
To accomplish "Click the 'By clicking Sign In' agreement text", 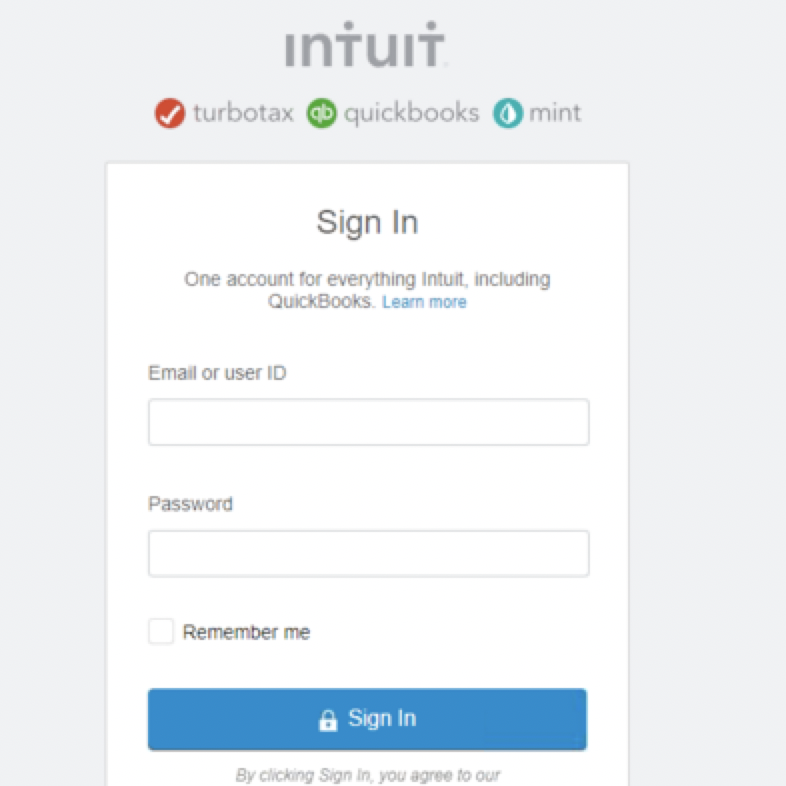I will point(367,775).
